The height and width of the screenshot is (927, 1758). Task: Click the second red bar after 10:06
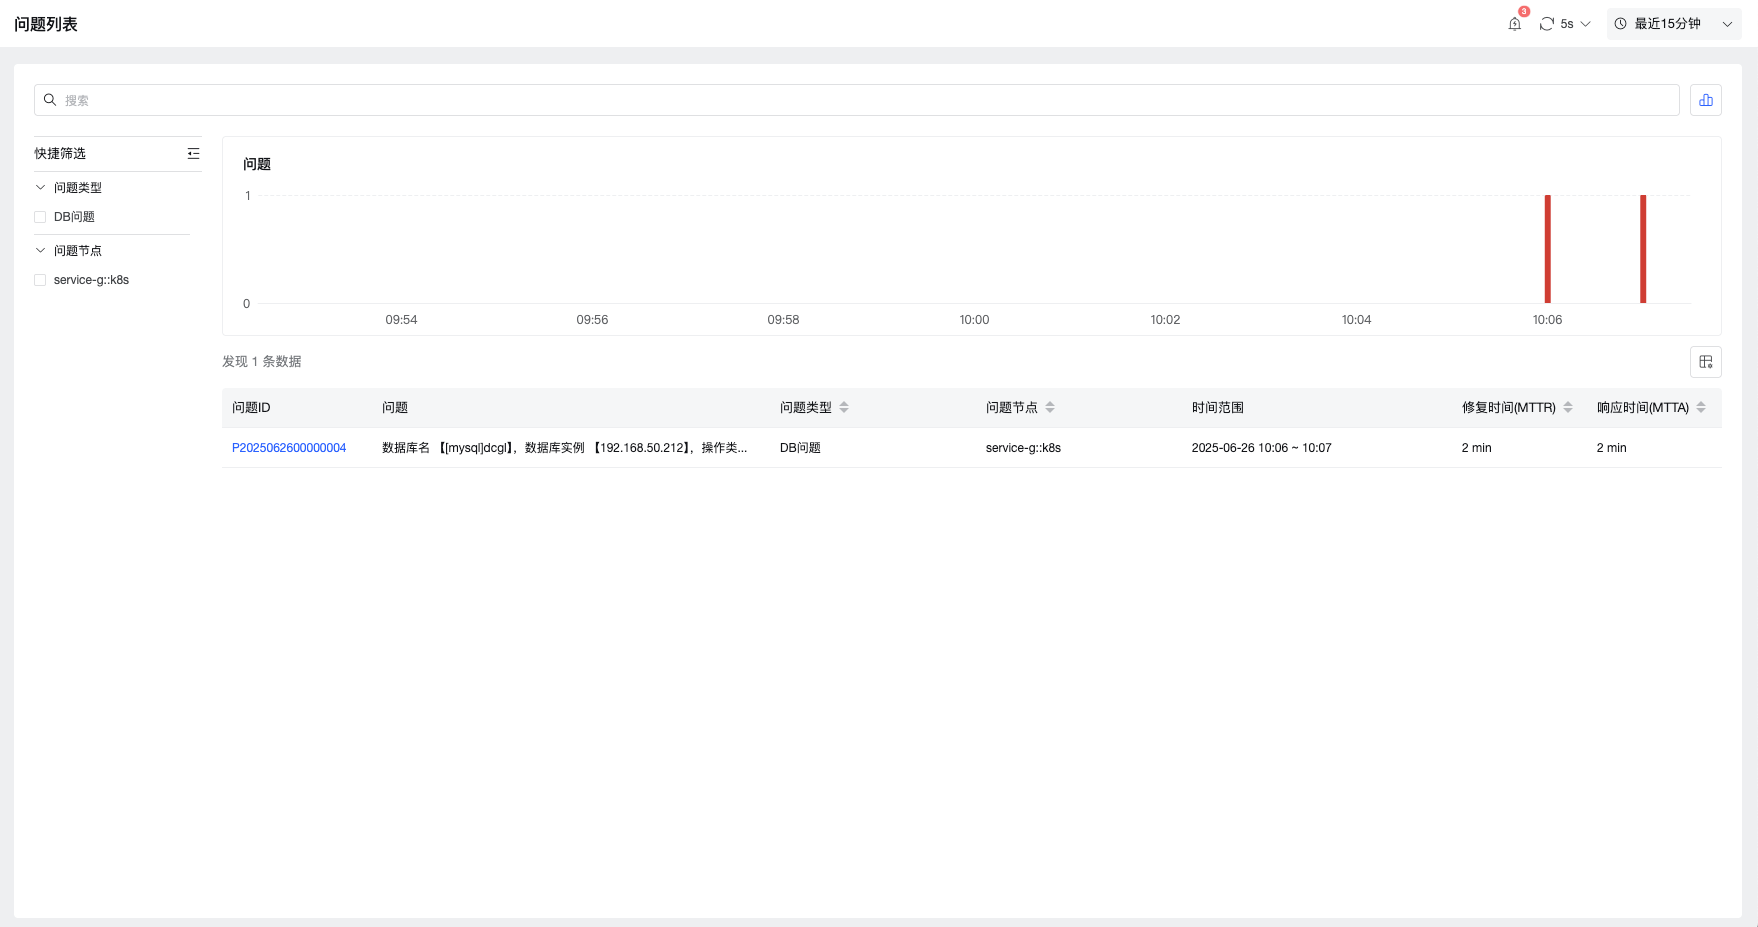[x=1642, y=249]
